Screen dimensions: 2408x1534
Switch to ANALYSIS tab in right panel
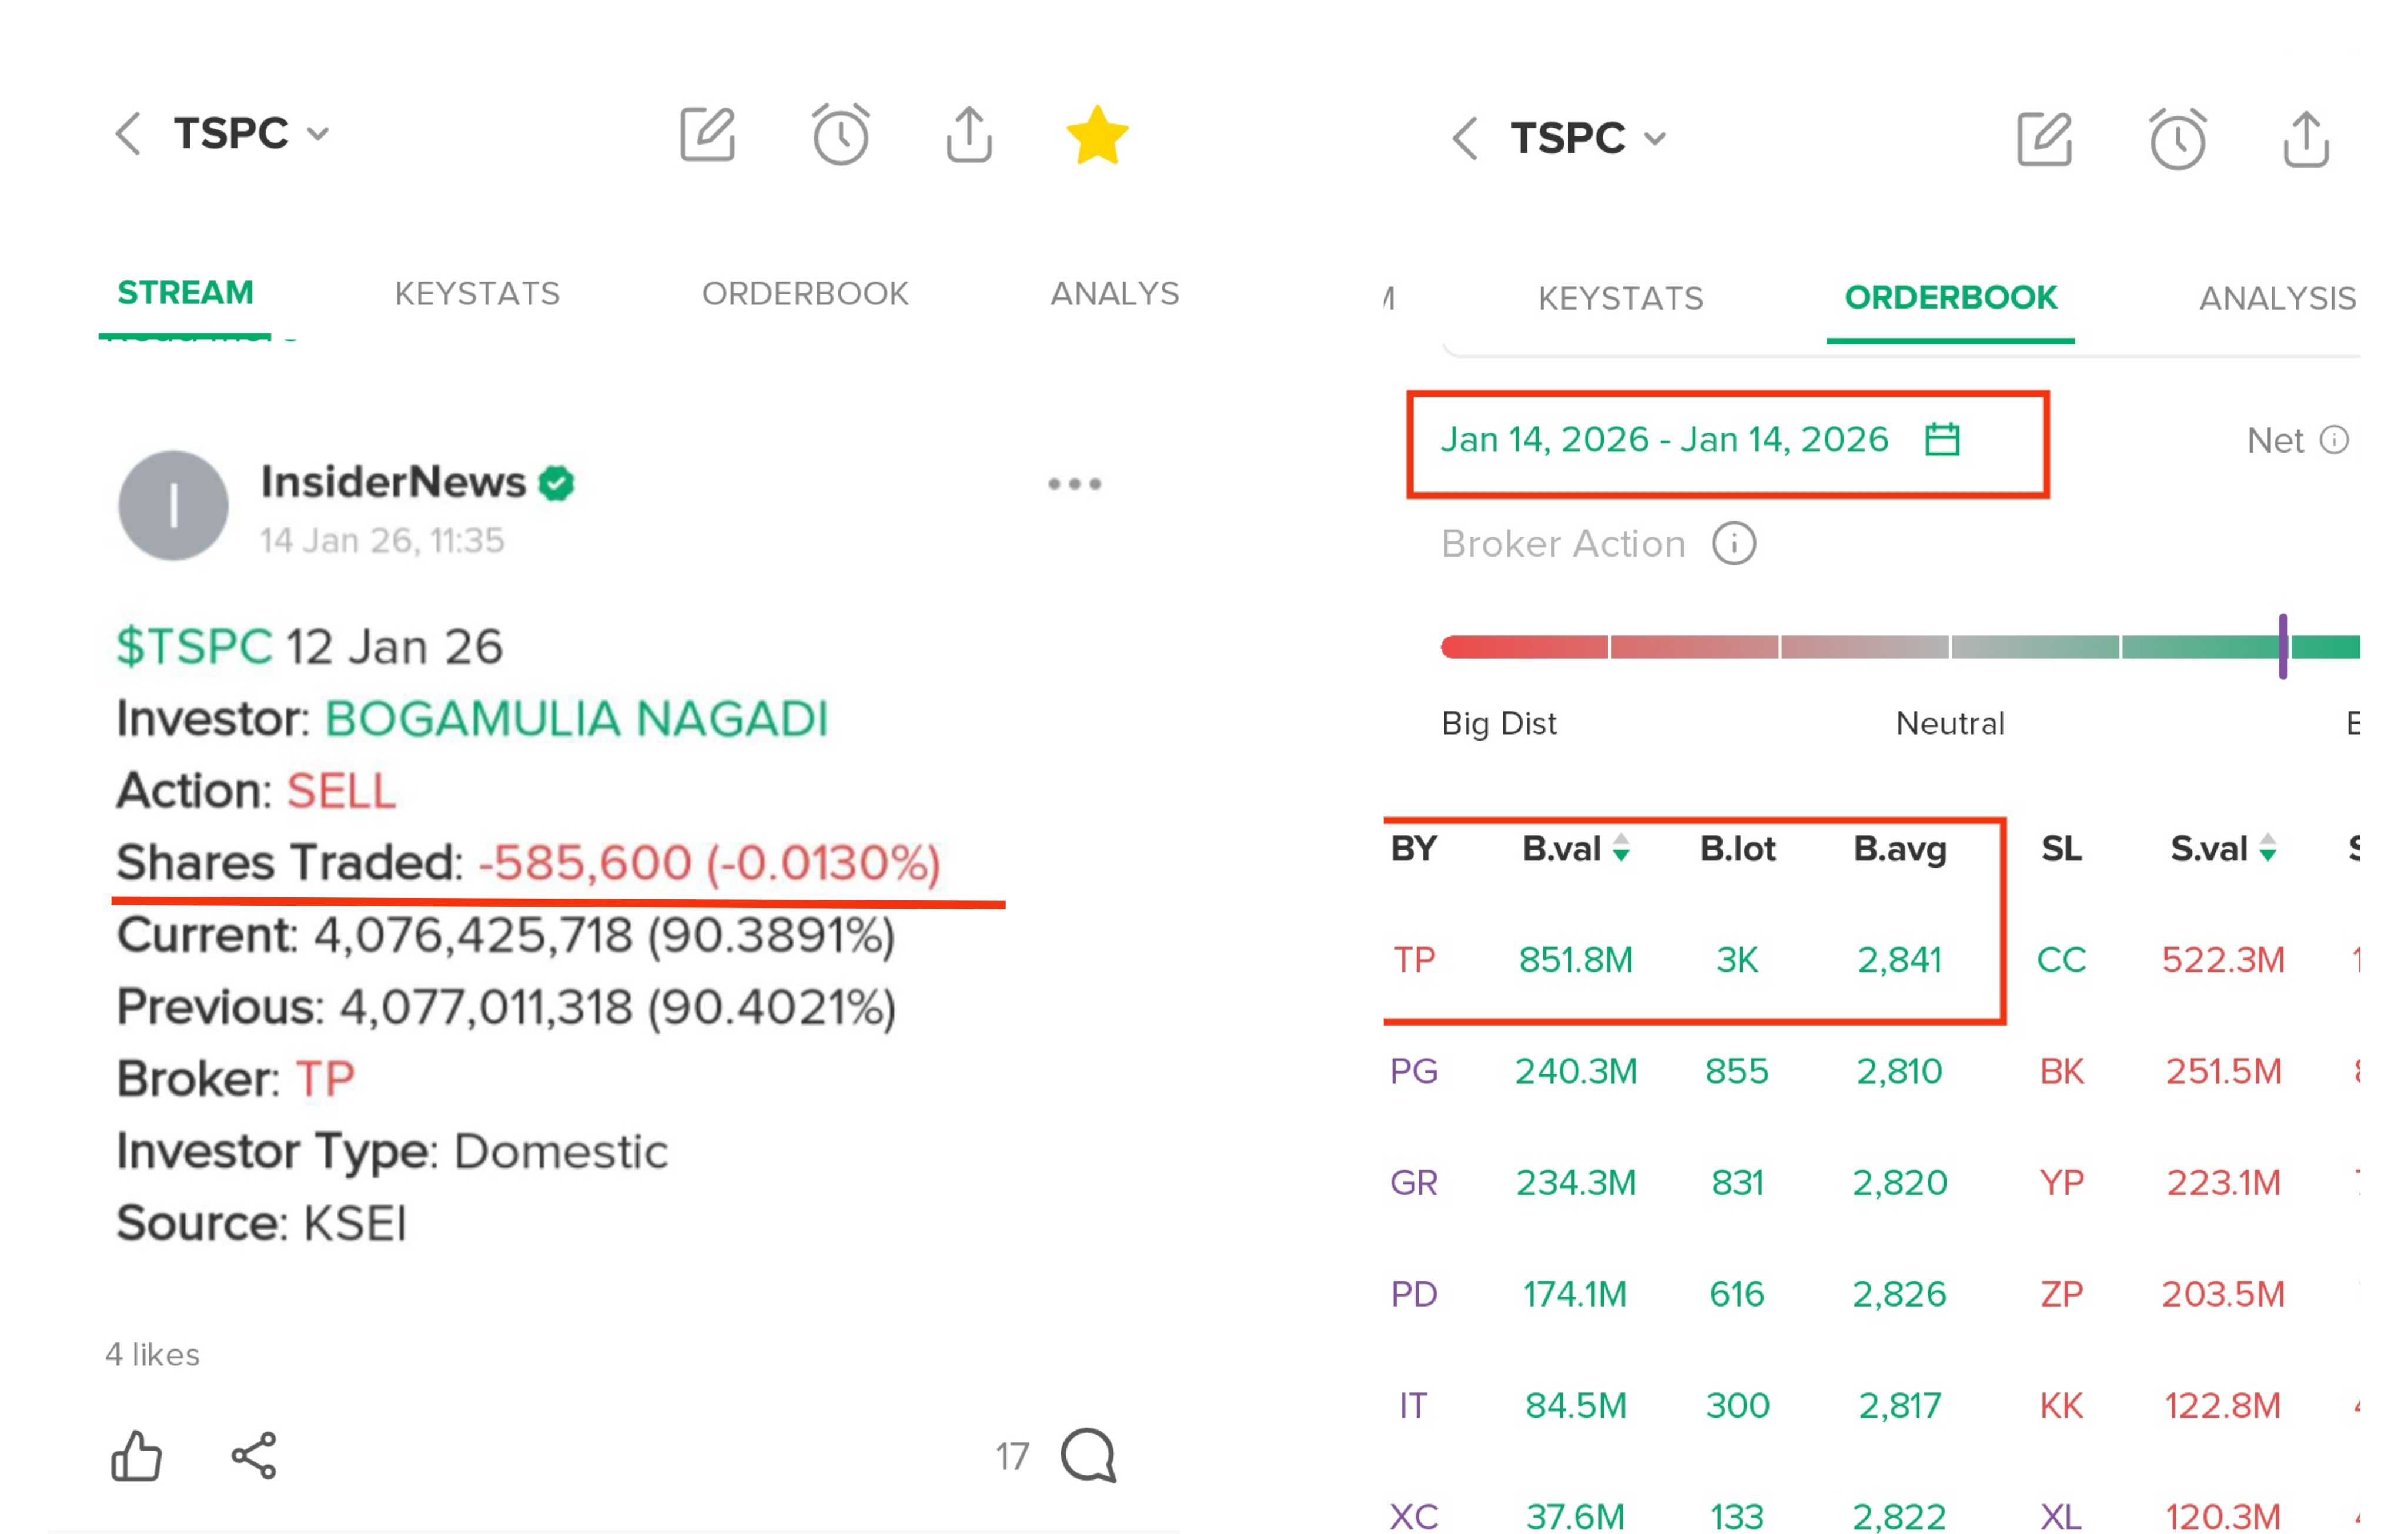[x=2276, y=298]
